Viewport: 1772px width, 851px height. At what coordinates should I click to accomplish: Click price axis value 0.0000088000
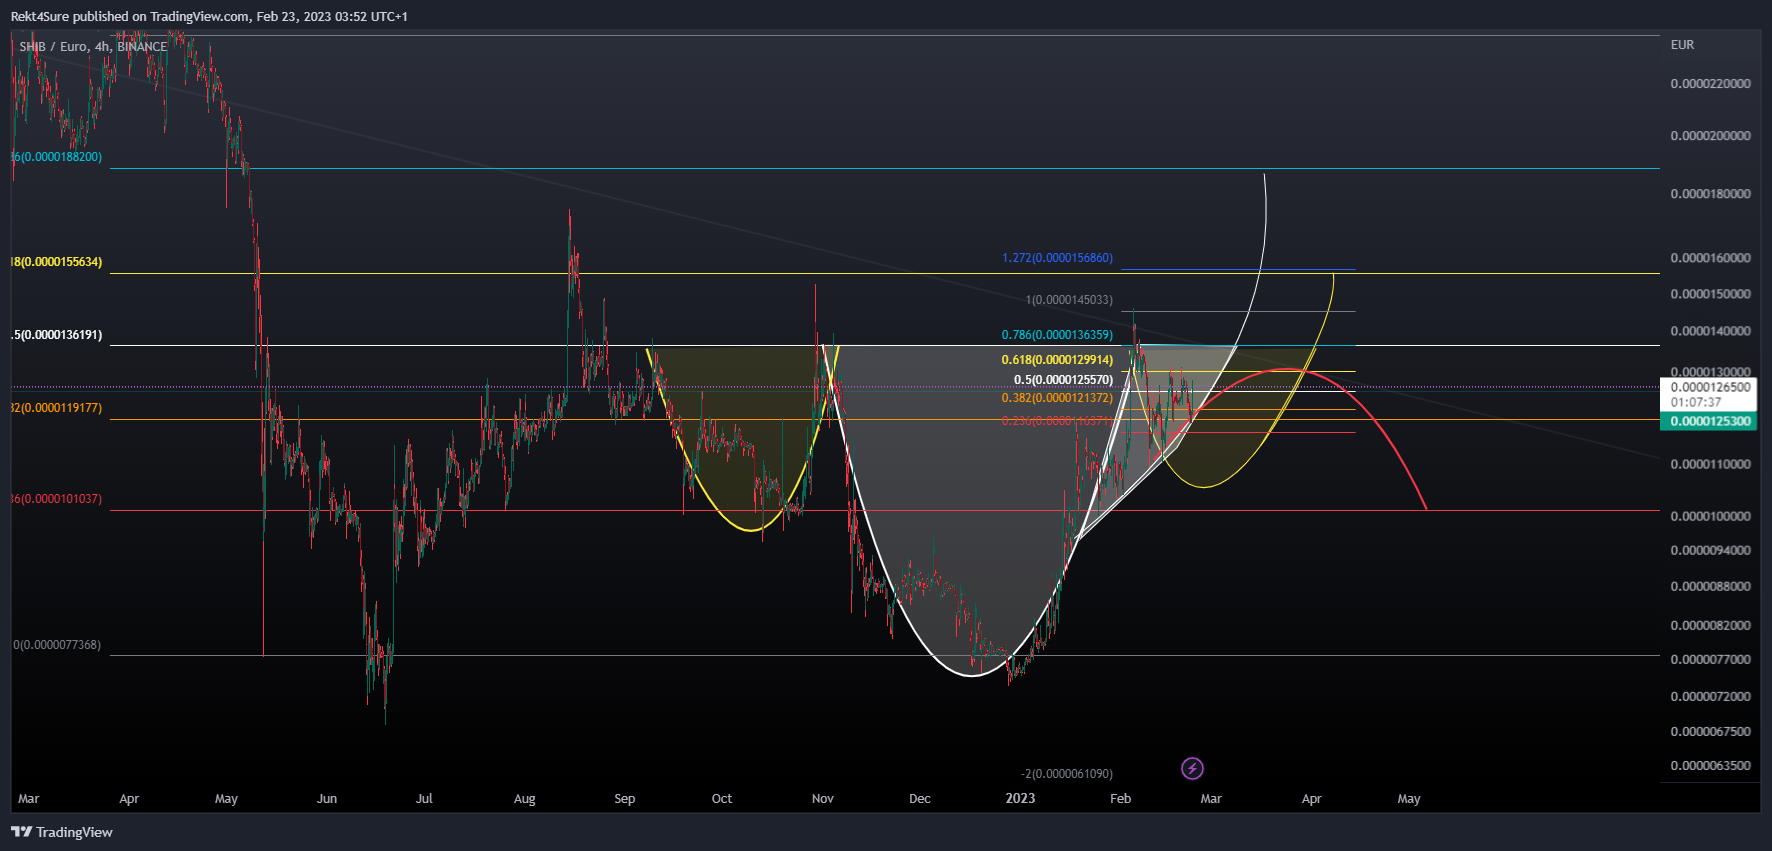click(x=1710, y=587)
